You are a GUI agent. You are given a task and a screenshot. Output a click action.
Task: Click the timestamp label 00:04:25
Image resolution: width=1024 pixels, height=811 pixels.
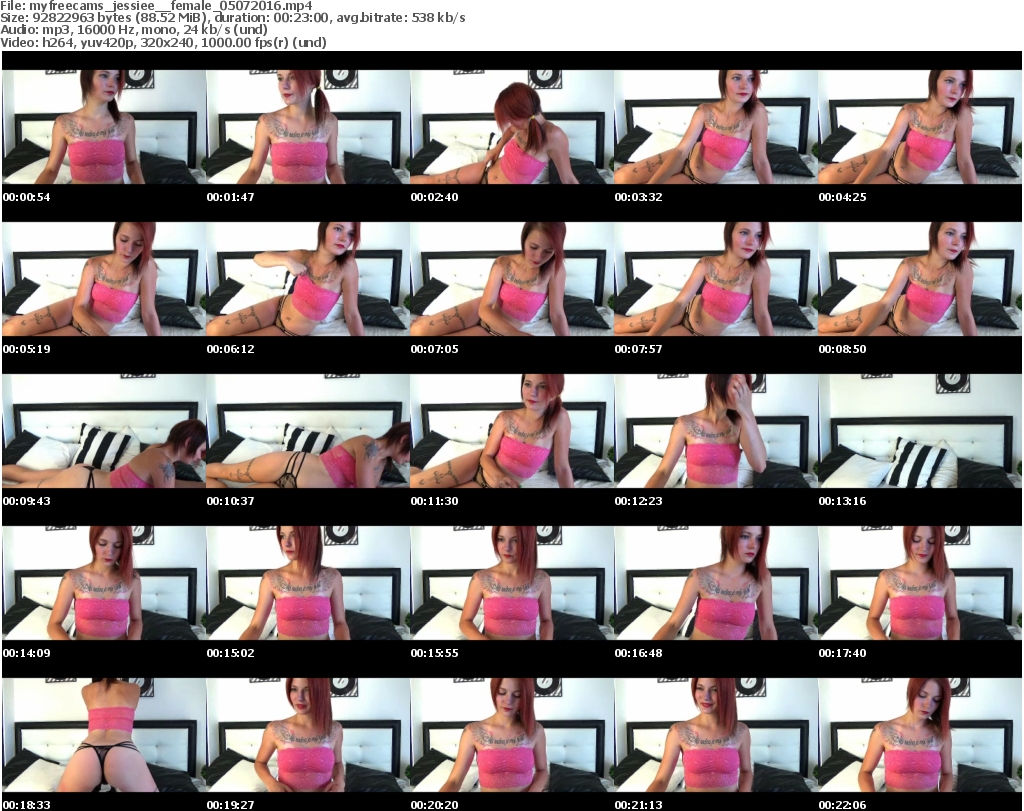842,197
